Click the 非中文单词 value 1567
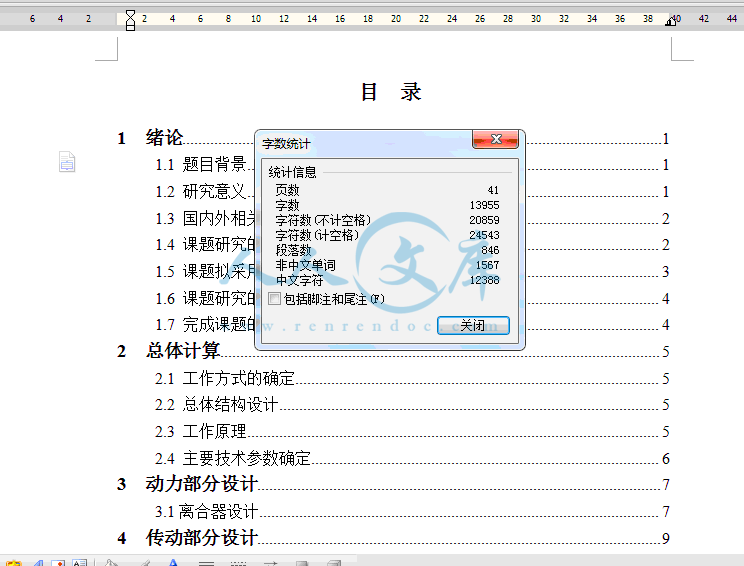The height and width of the screenshot is (566, 744). 487,265
